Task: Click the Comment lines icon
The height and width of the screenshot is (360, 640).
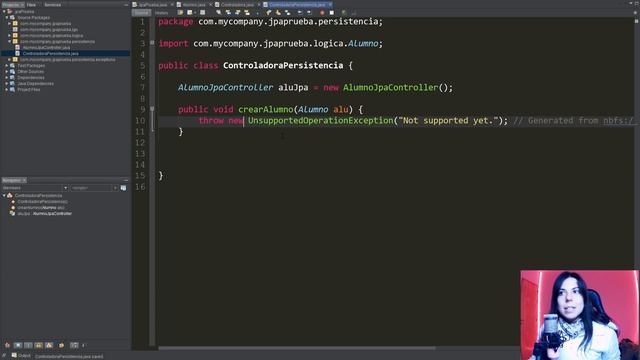Action: coord(344,13)
